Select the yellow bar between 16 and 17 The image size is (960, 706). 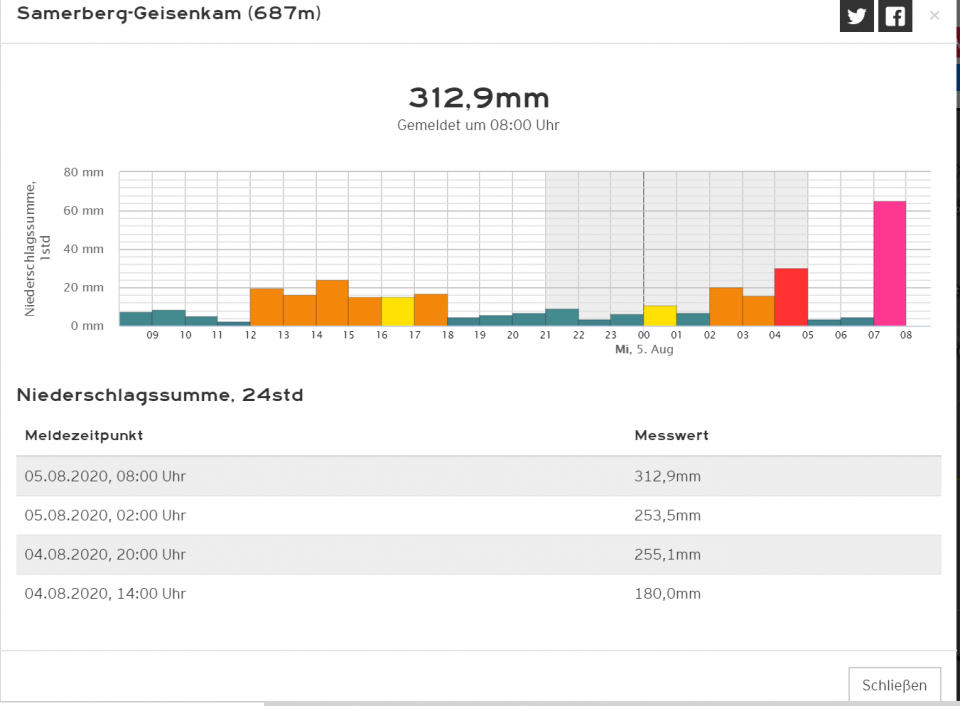(x=397, y=311)
